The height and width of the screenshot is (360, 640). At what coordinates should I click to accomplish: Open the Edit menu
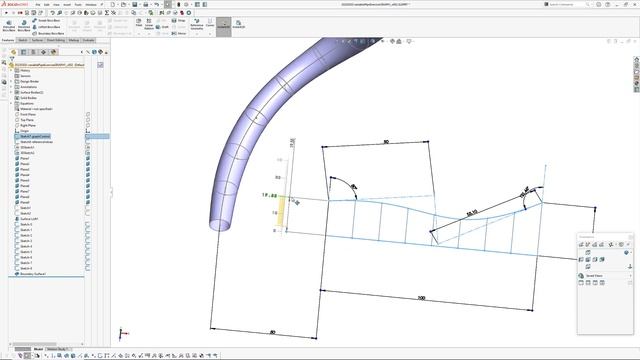[x=47, y=4]
